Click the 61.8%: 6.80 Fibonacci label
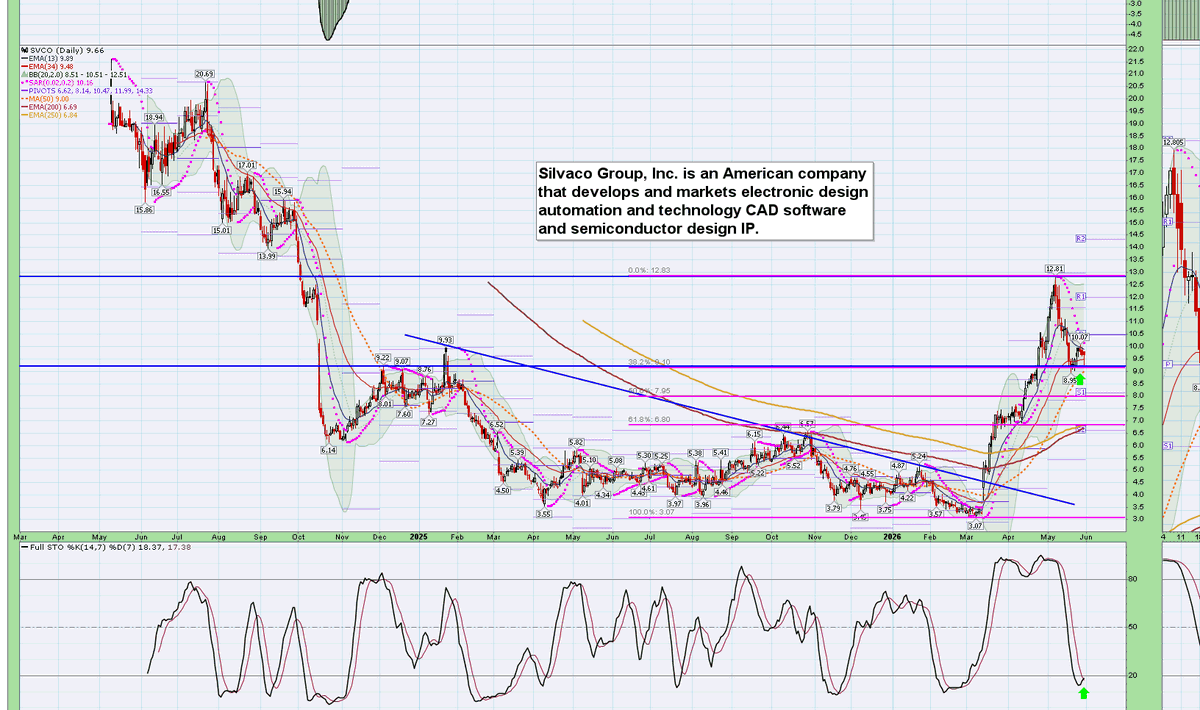 (x=647, y=420)
